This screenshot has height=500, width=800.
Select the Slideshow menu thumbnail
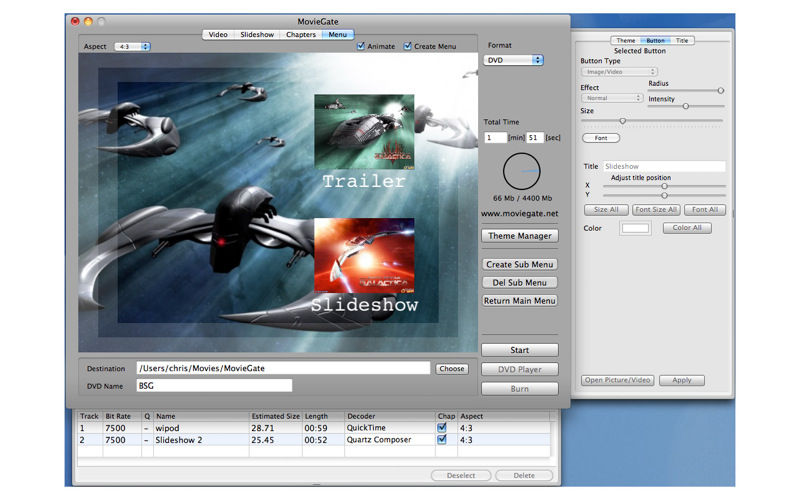point(364,256)
